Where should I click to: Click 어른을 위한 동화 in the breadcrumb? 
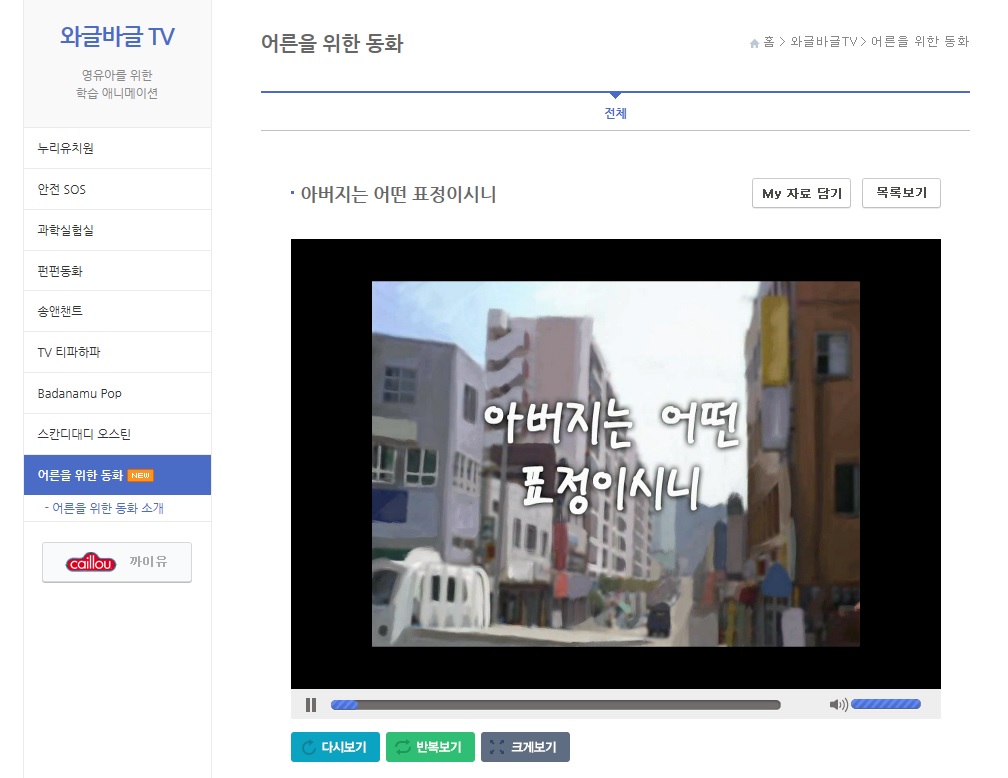coord(919,42)
